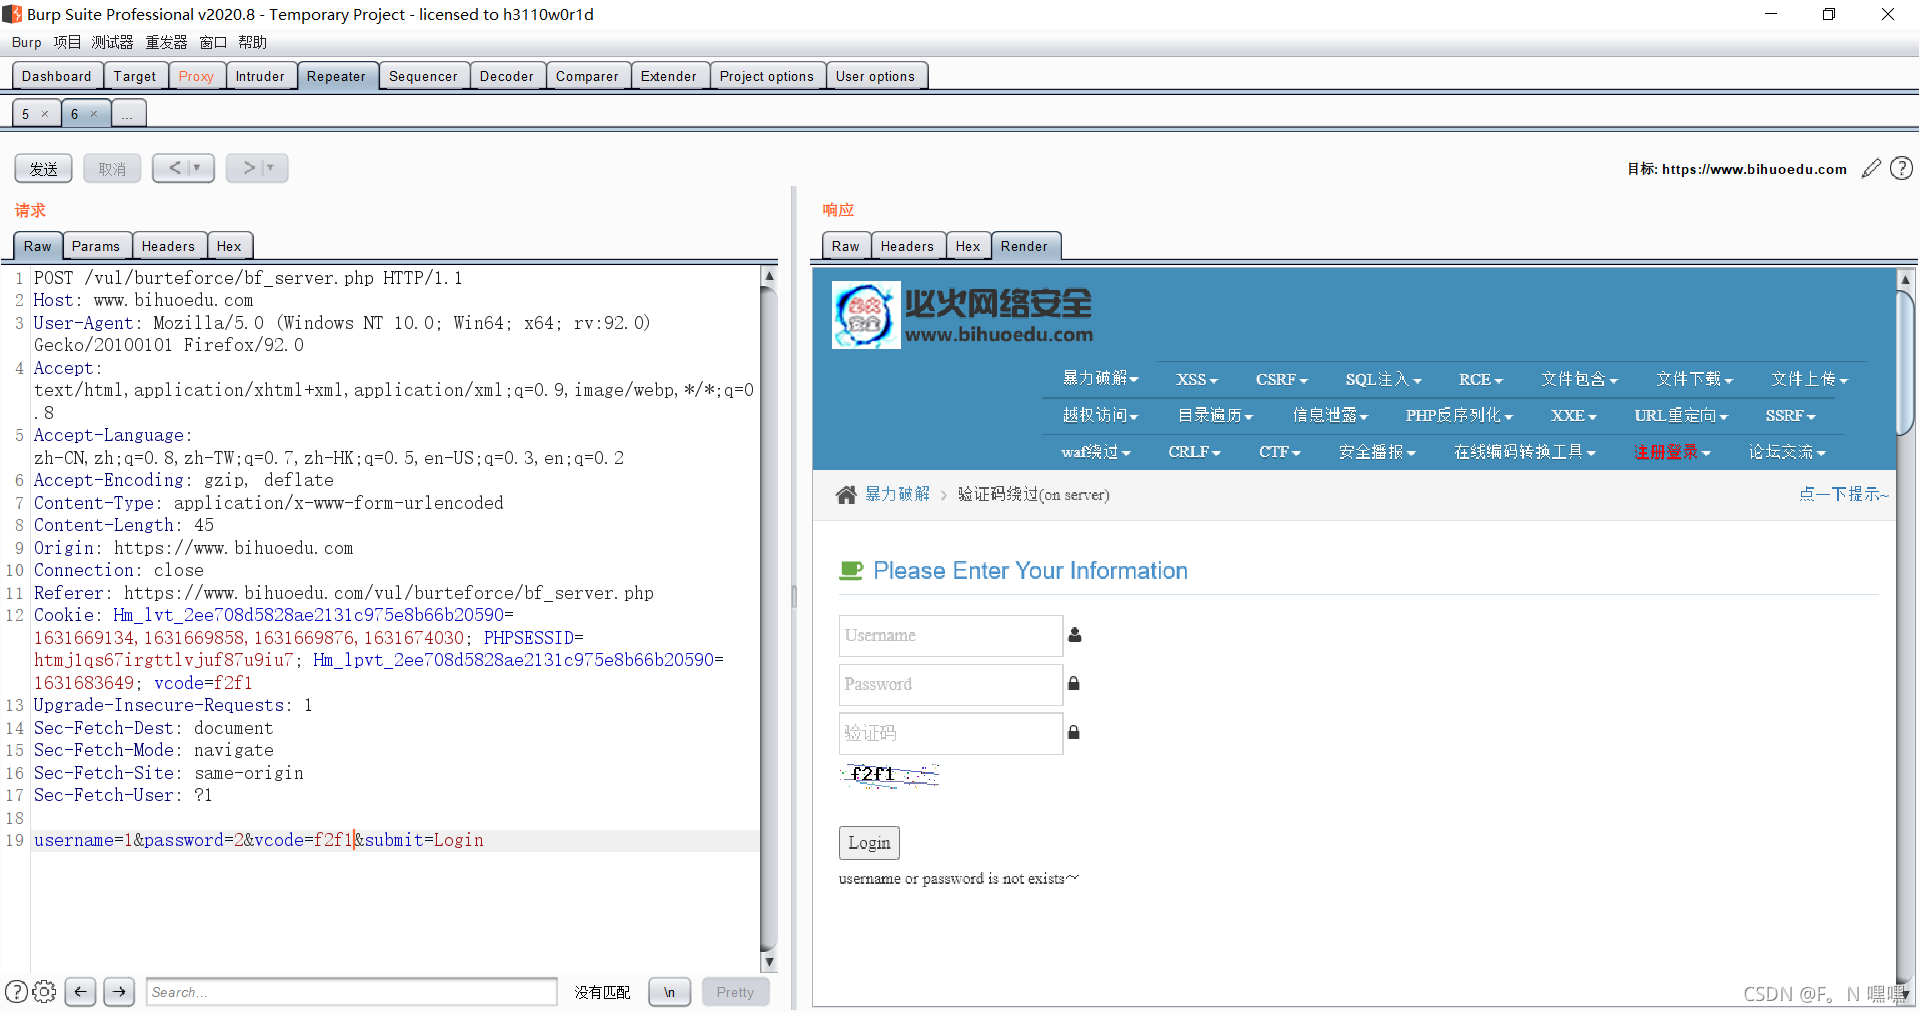Open the Burp menu
The image size is (1920, 1013).
tap(27, 42)
